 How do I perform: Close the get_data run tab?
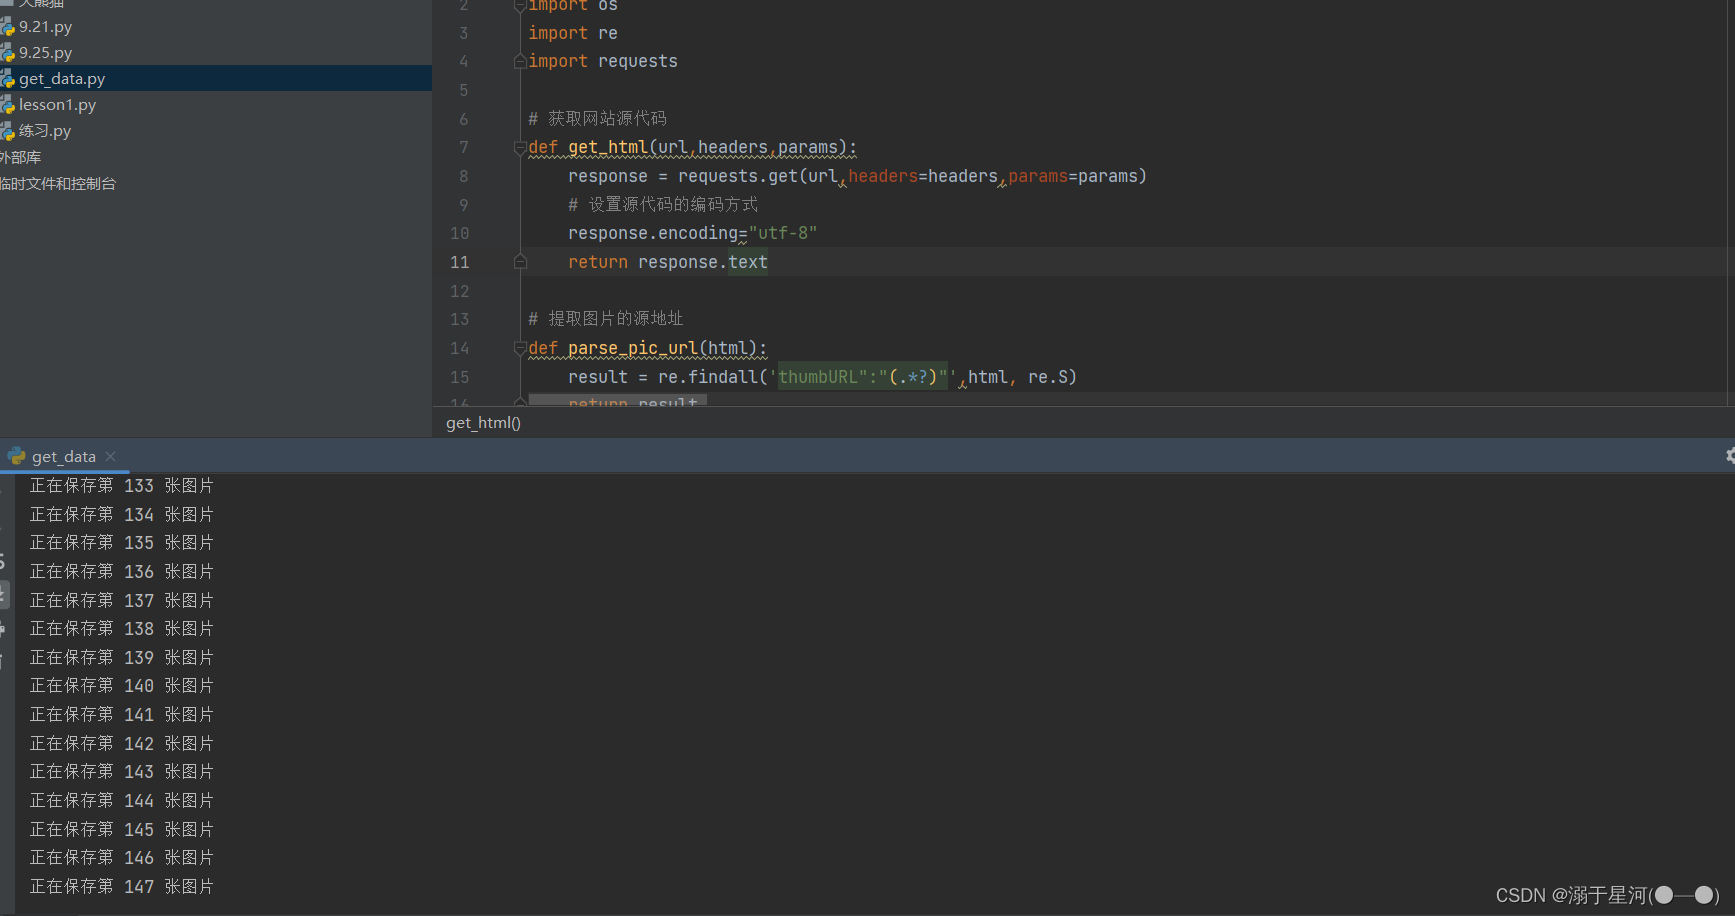click(x=110, y=456)
